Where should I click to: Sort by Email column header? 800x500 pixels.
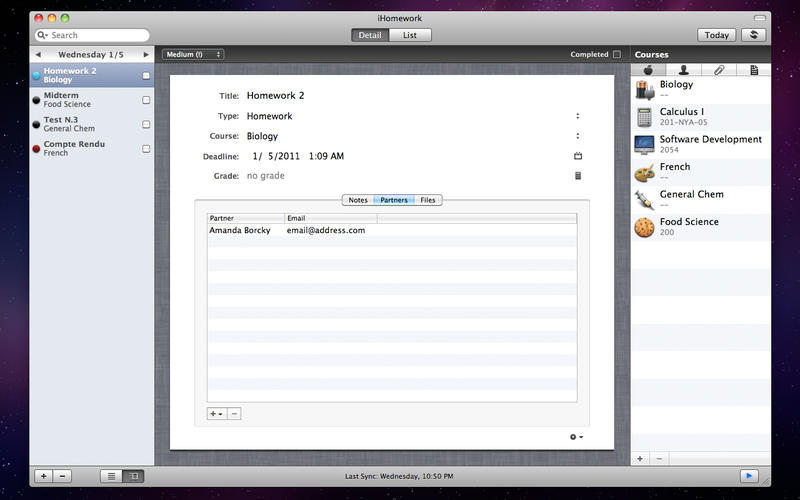pos(331,218)
